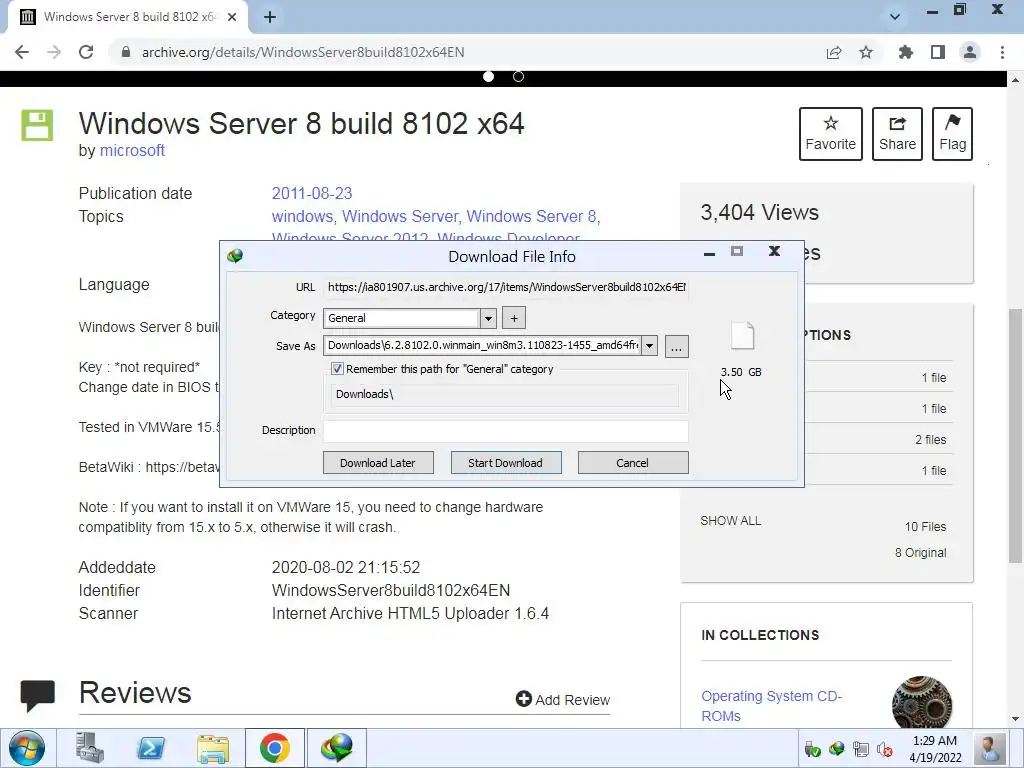The width and height of the screenshot is (1024, 768).
Task: Click the gears collection thumbnail
Action: tap(921, 703)
